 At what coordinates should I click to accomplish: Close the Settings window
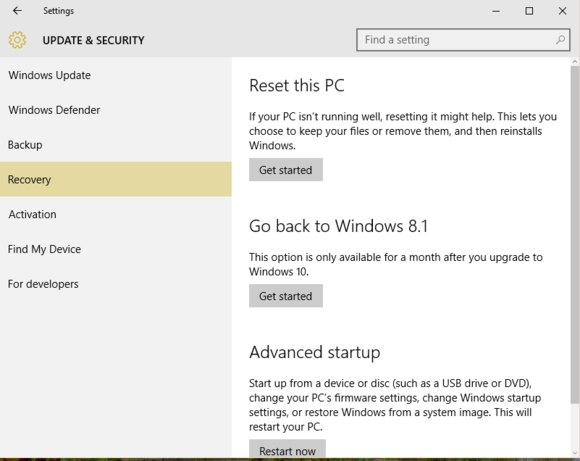(x=562, y=11)
